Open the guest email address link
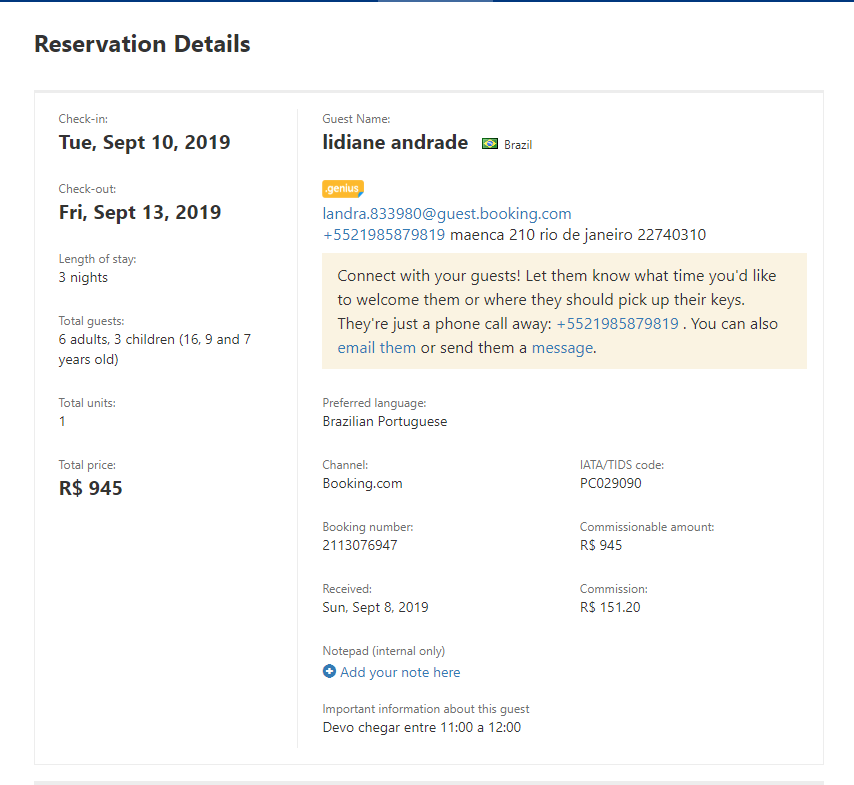Screen dimensions: 854x785 446,213
